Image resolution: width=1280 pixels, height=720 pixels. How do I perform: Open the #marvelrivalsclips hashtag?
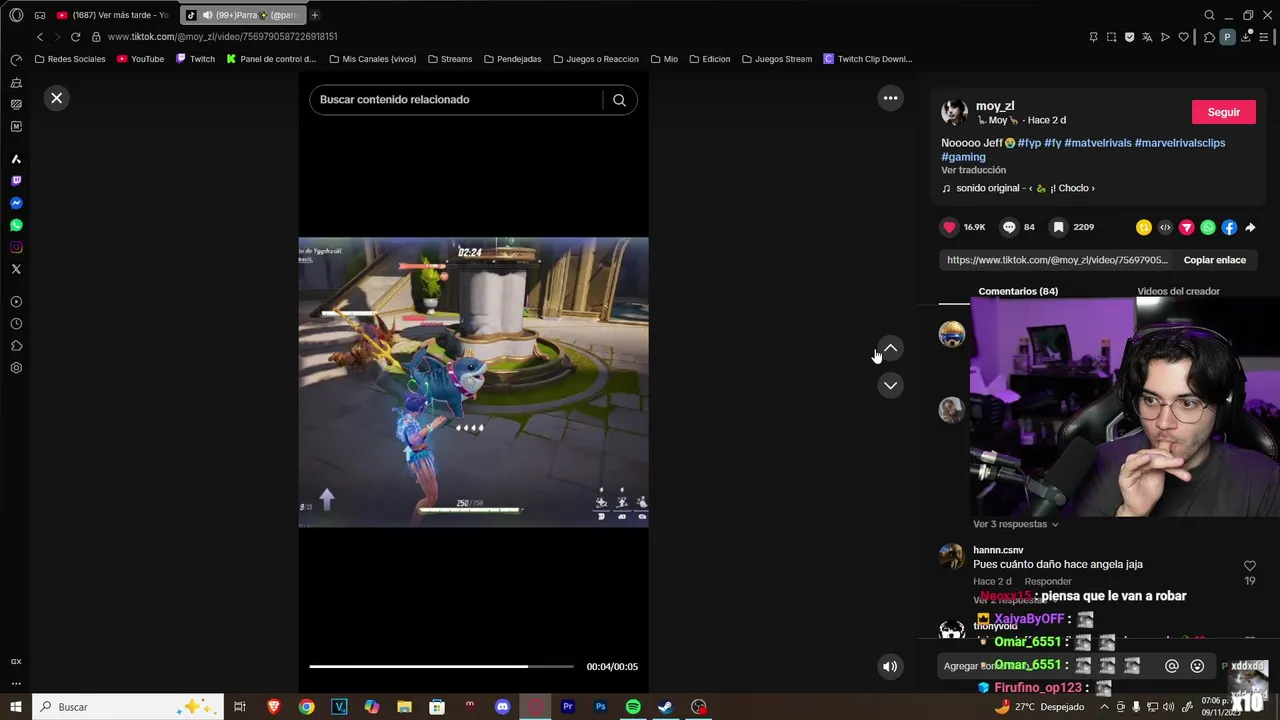1179,143
